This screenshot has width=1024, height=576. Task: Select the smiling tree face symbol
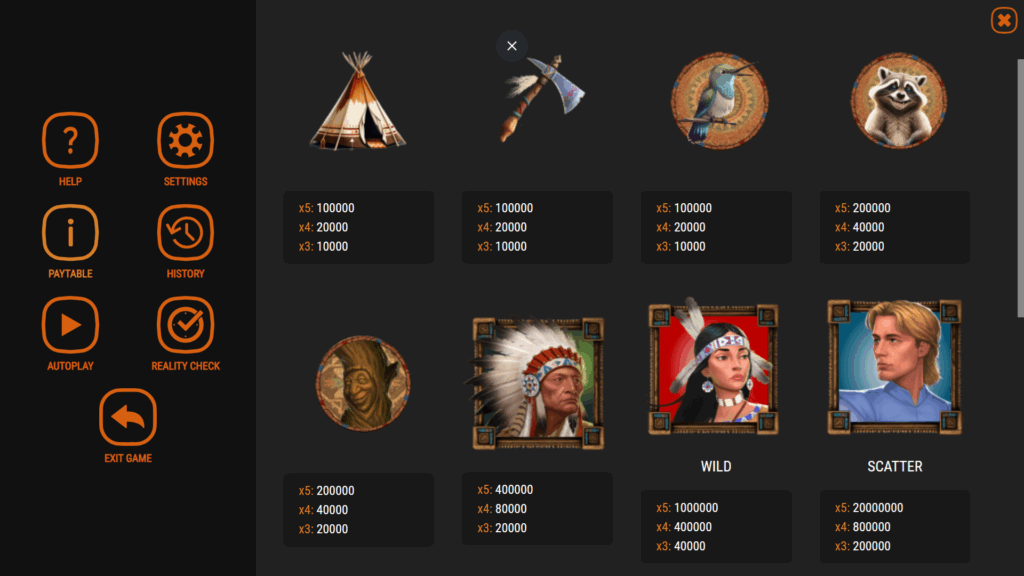363,383
